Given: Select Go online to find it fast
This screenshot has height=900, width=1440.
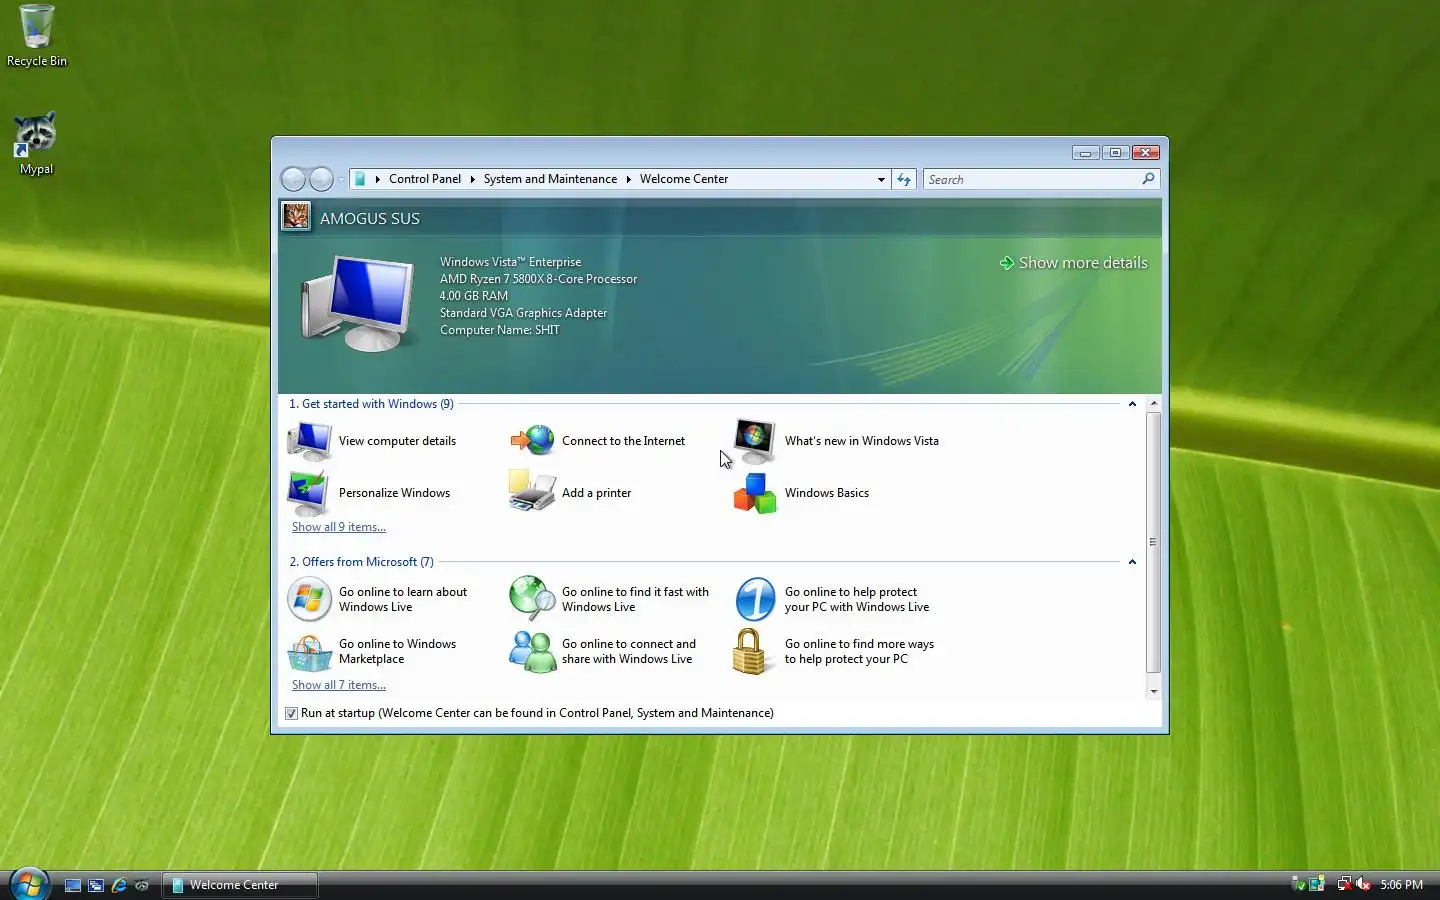Looking at the screenshot, I should click(610, 599).
